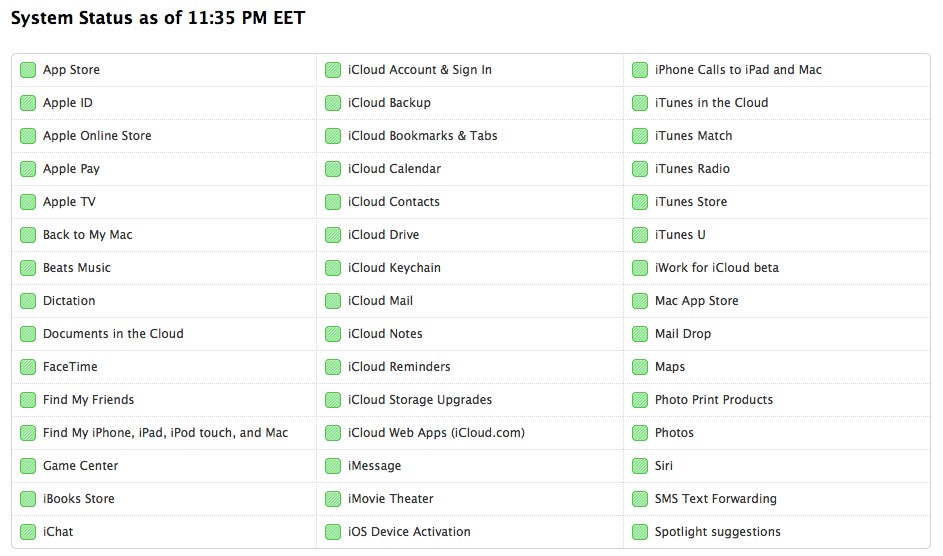Image resolution: width=943 pixels, height=556 pixels.
Task: Click the green icon next to Maps
Action: [640, 367]
